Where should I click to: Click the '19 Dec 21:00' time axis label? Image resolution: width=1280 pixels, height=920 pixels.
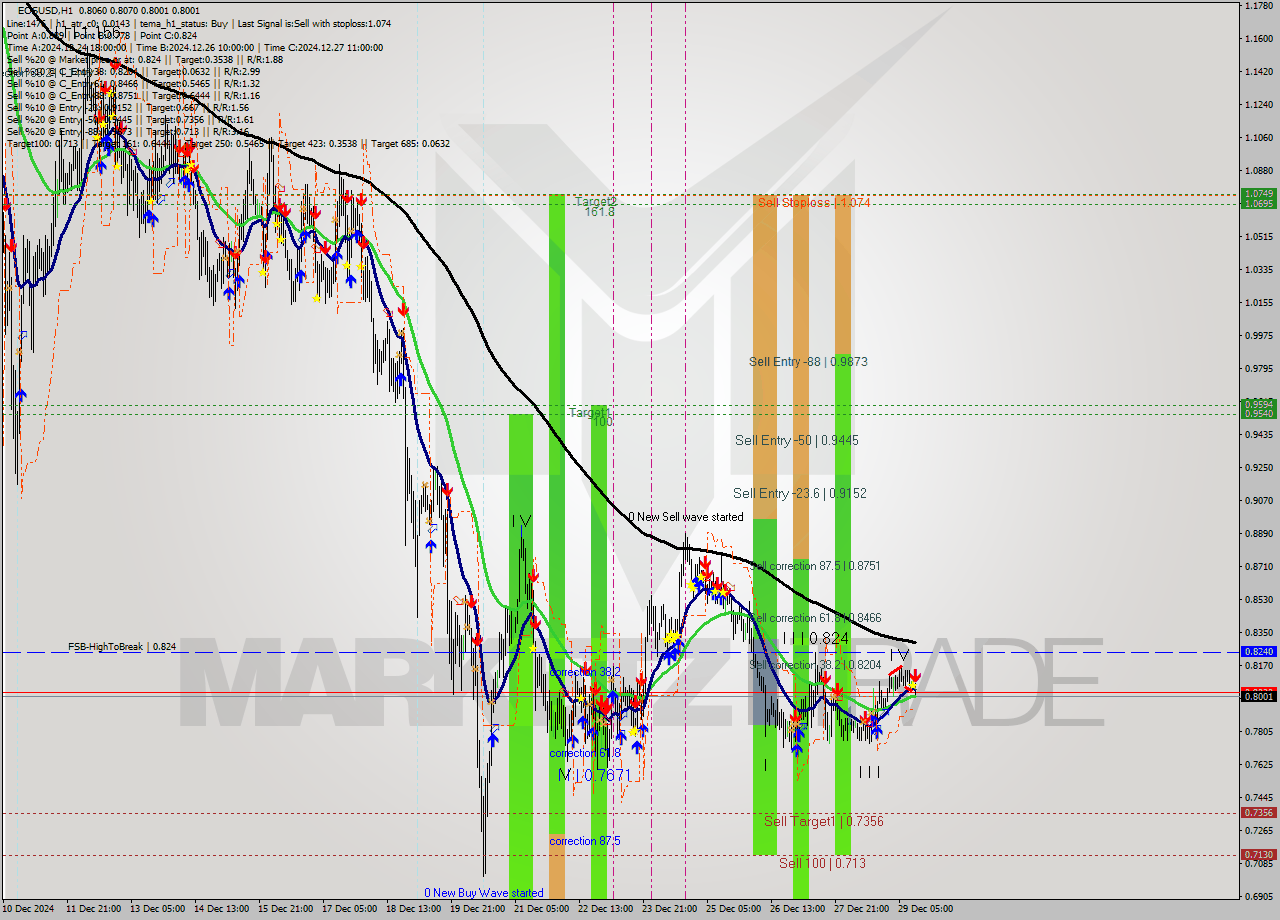click(478, 909)
